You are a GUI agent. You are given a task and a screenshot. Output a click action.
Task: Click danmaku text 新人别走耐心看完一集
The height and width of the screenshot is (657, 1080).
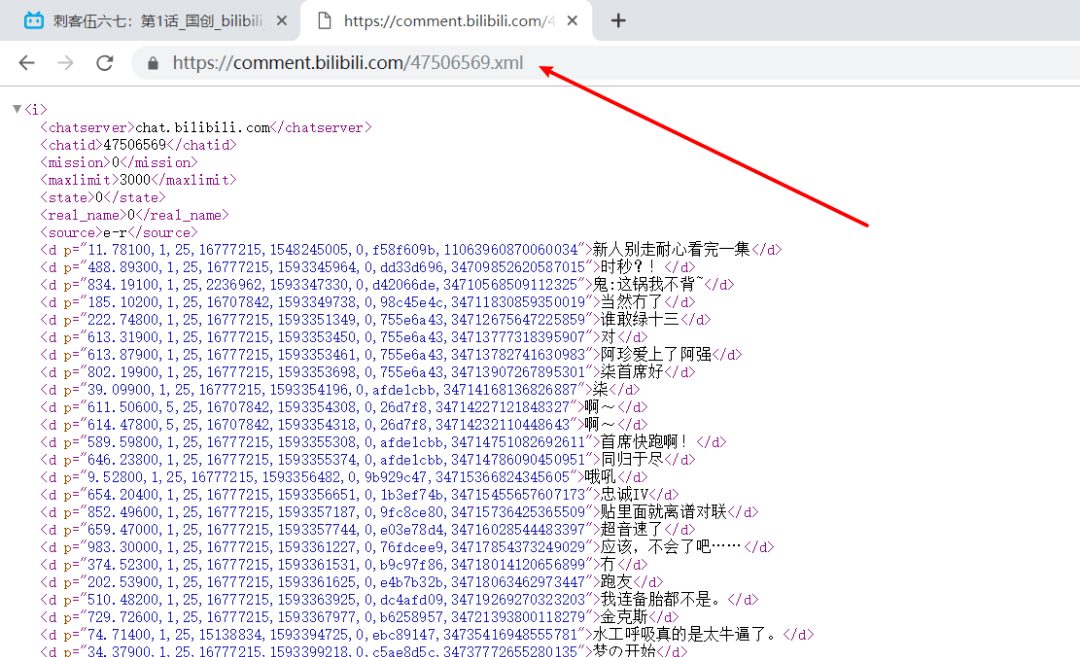point(672,249)
